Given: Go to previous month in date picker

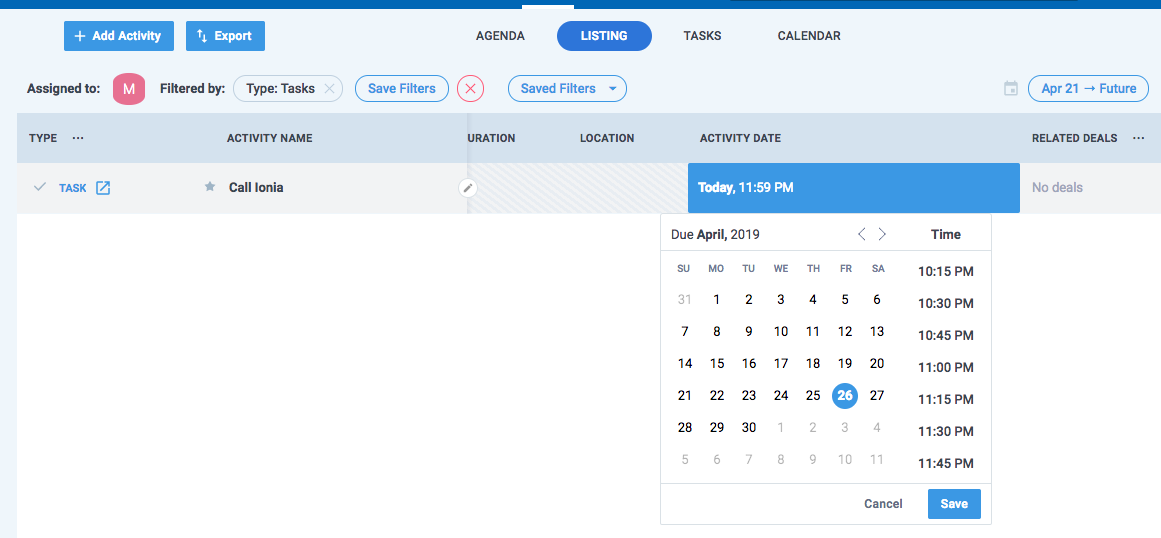Looking at the screenshot, I should click(861, 235).
